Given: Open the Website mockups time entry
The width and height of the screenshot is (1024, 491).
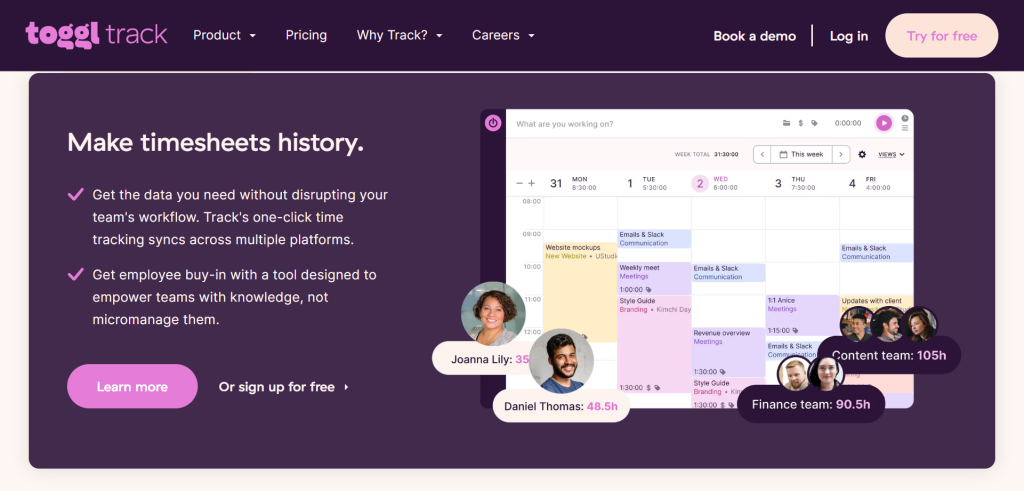Looking at the screenshot, I should (x=580, y=292).
